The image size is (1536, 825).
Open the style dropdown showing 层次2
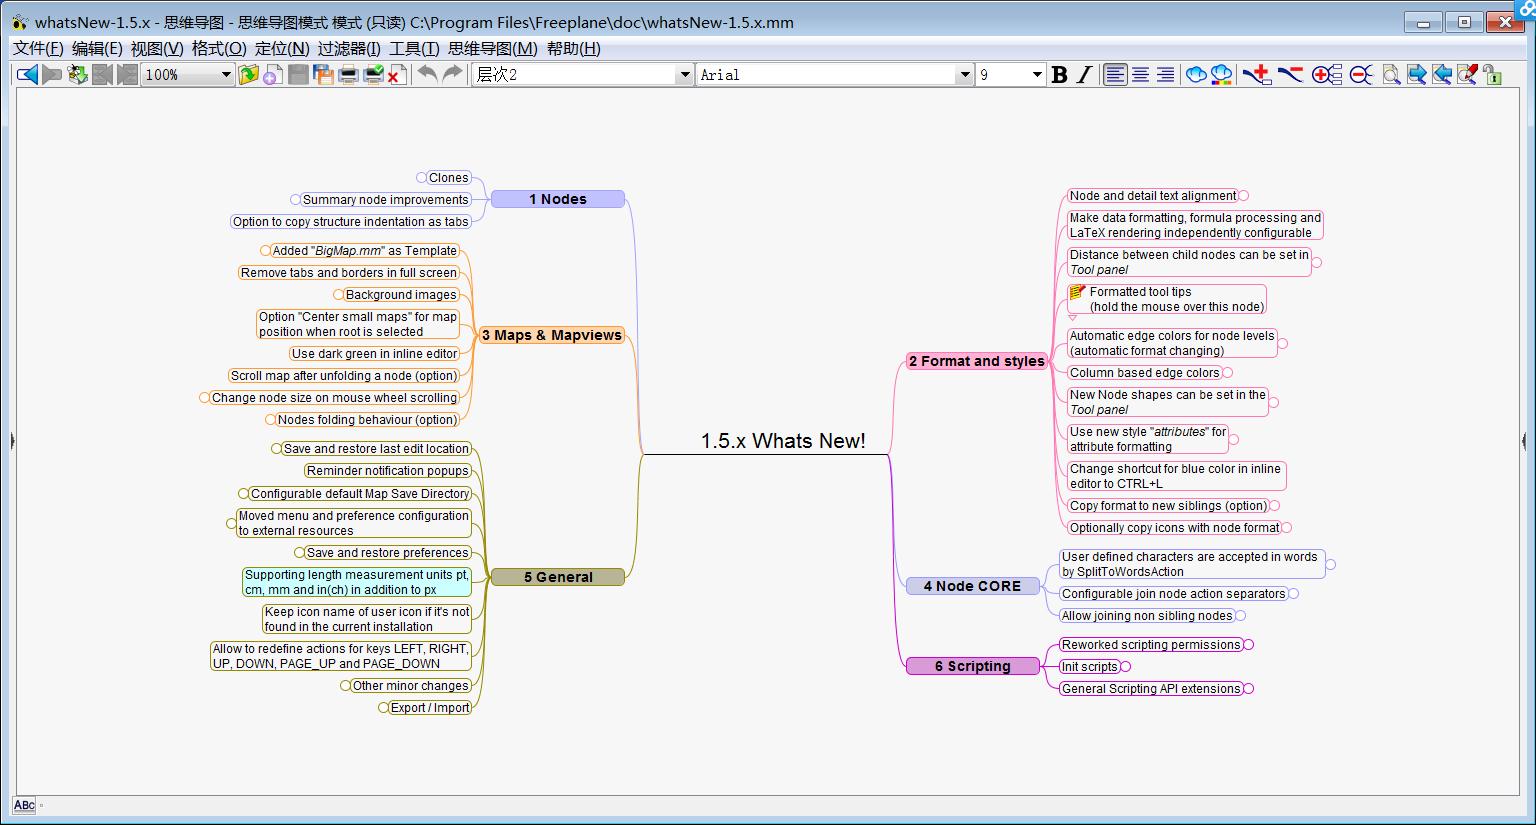[x=684, y=75]
